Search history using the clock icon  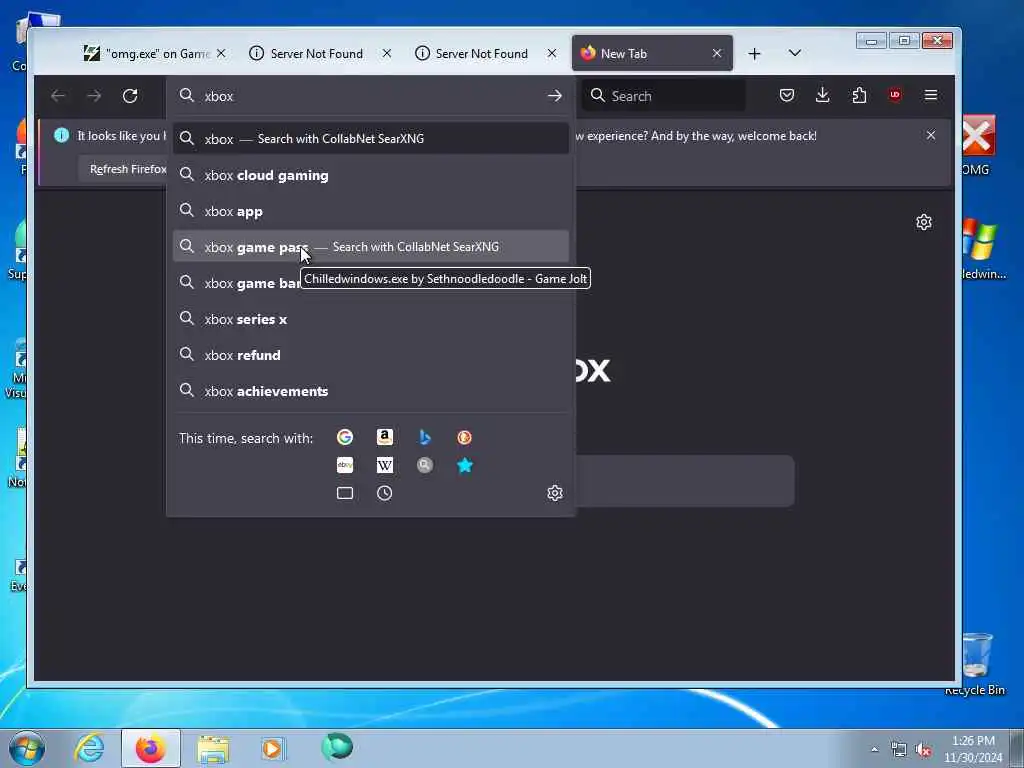coord(385,493)
